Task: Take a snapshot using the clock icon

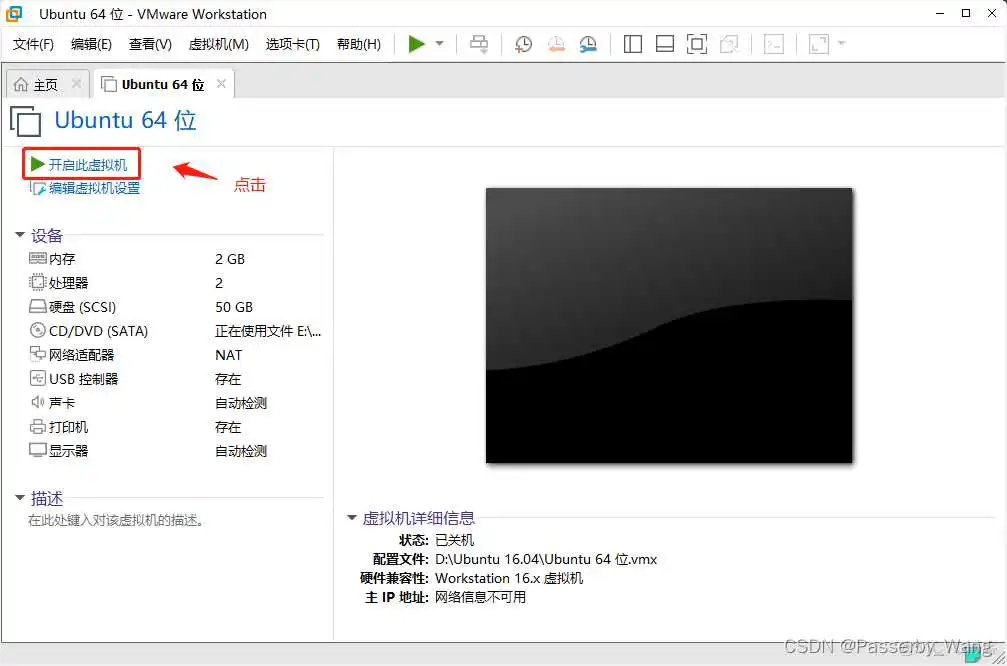Action: coord(523,44)
